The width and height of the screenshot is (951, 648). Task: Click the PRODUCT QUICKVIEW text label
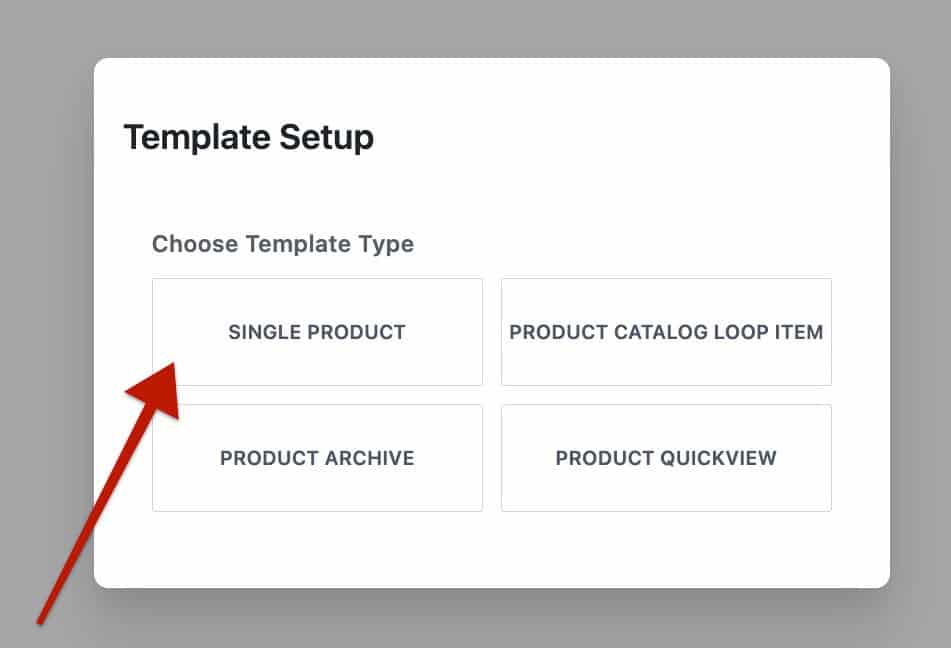click(x=666, y=457)
